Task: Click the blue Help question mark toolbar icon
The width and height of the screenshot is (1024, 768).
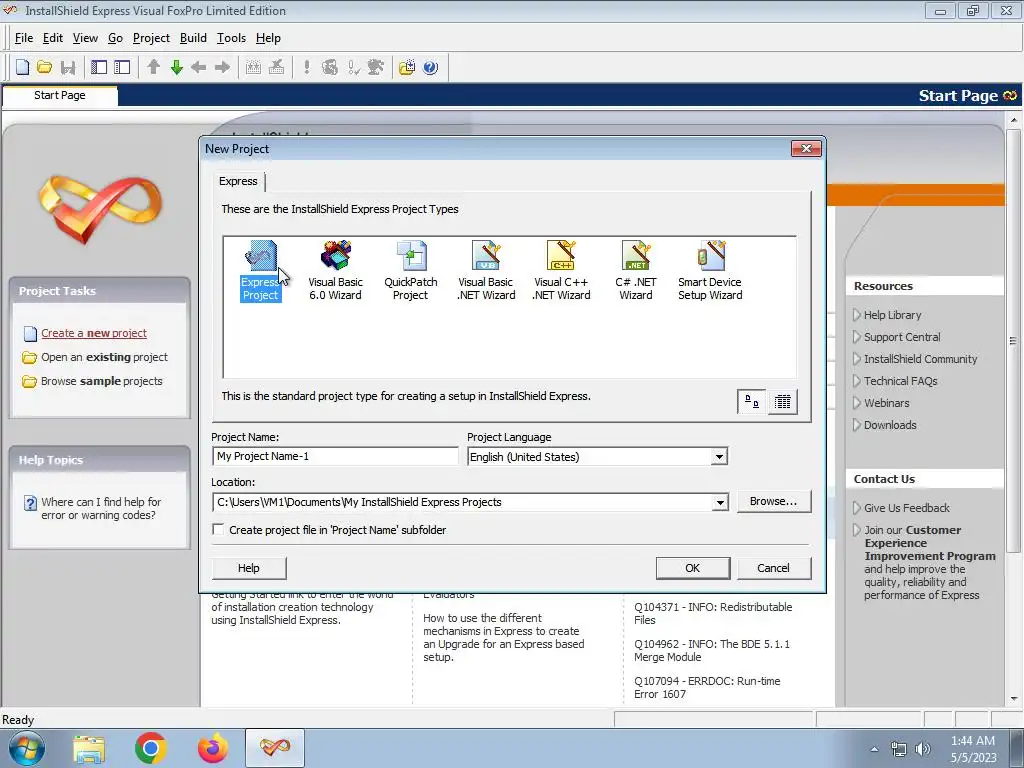Action: pos(430,67)
